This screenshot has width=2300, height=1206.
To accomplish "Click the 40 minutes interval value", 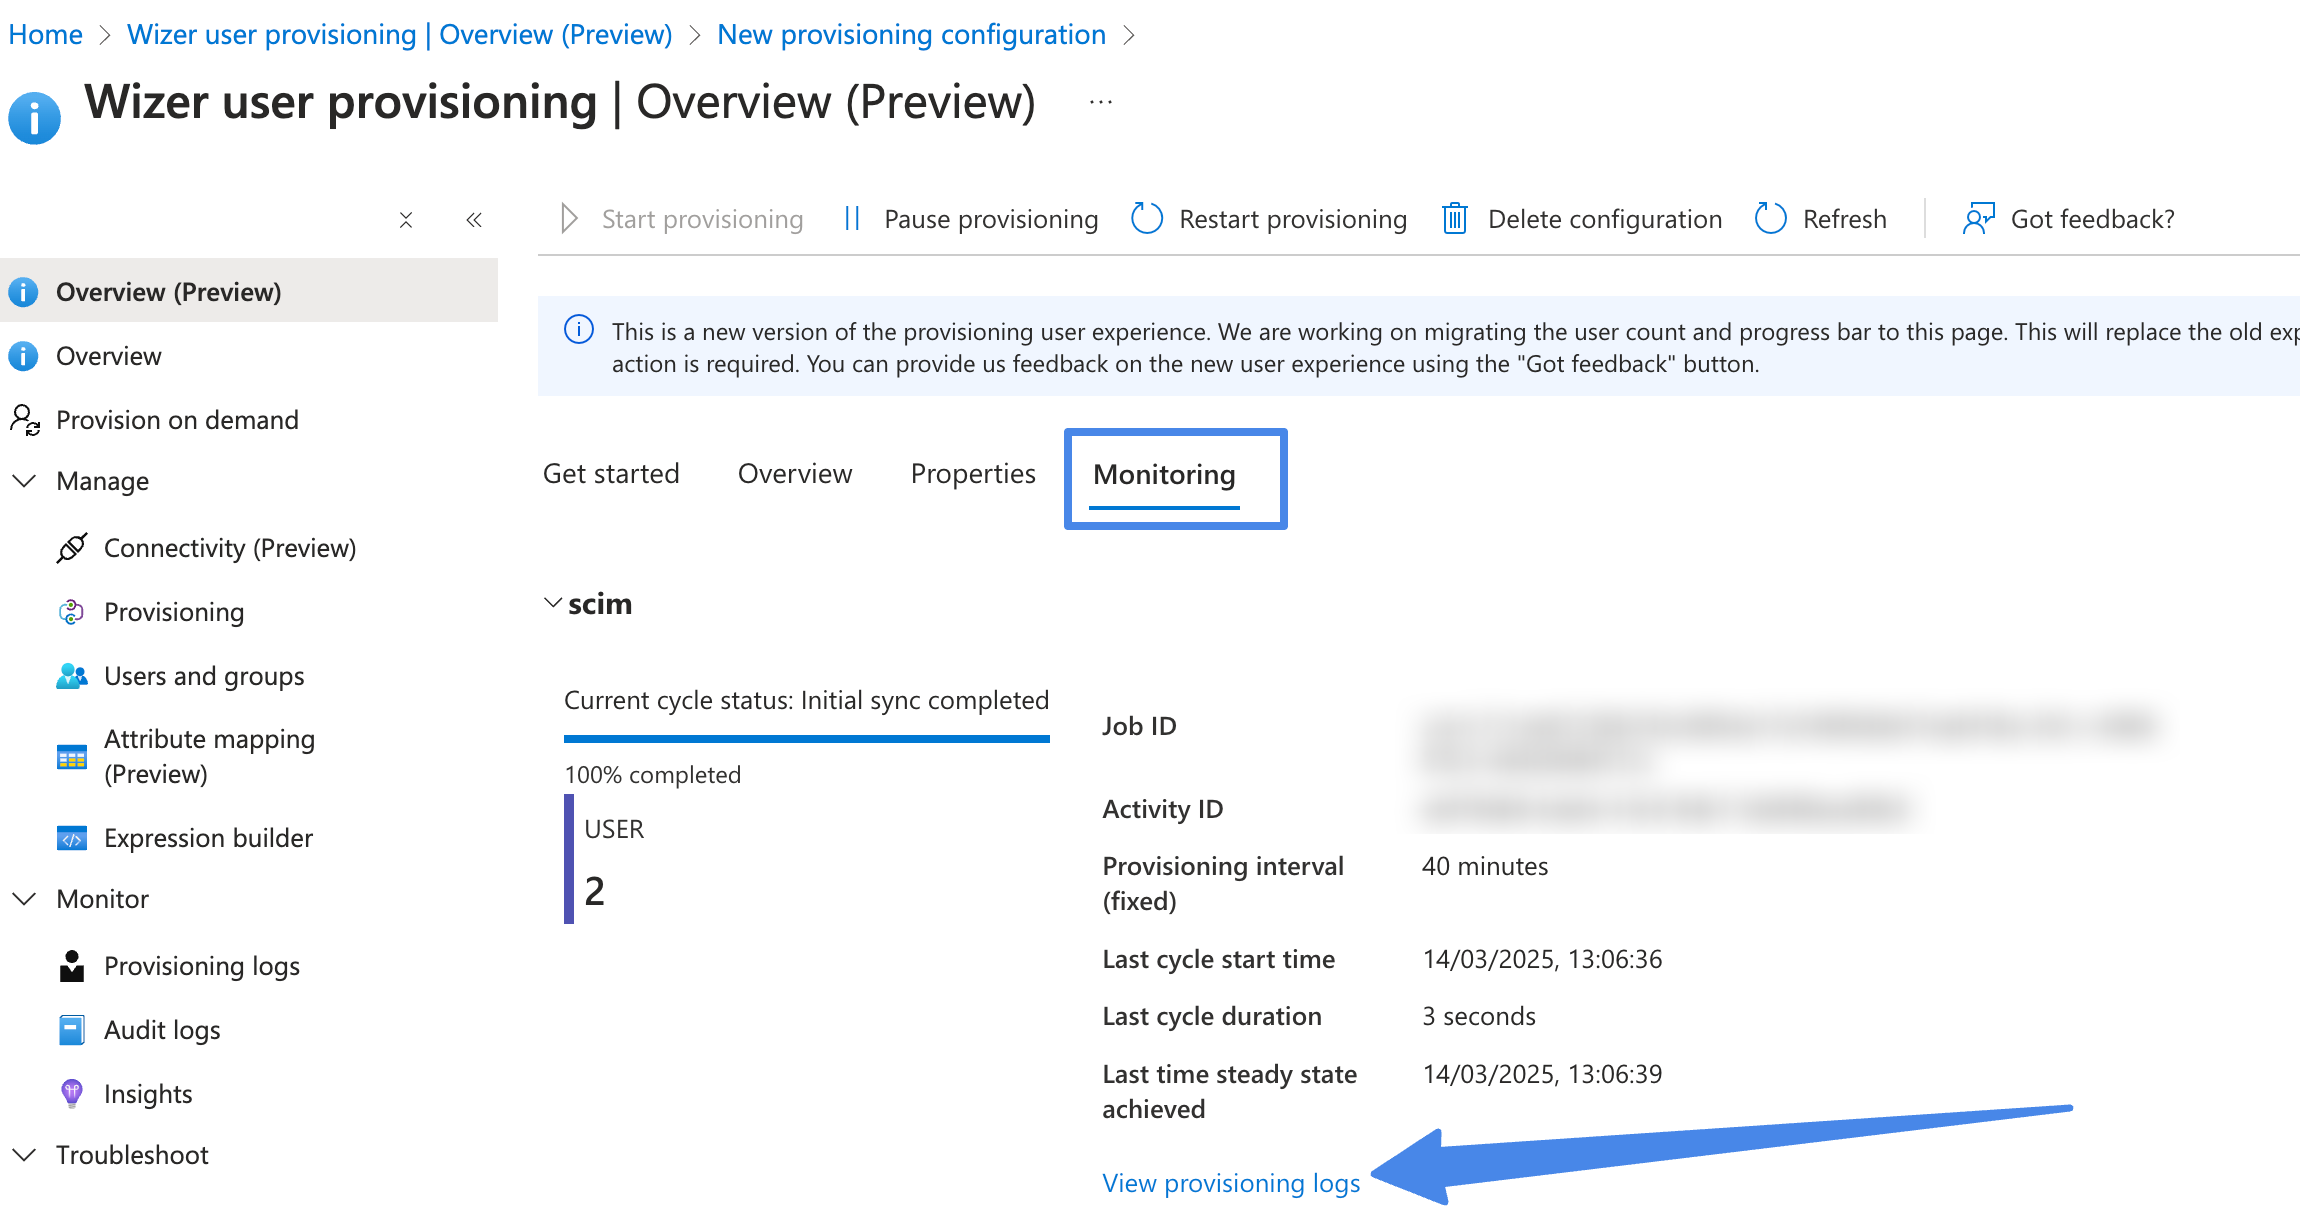I will tap(1485, 866).
